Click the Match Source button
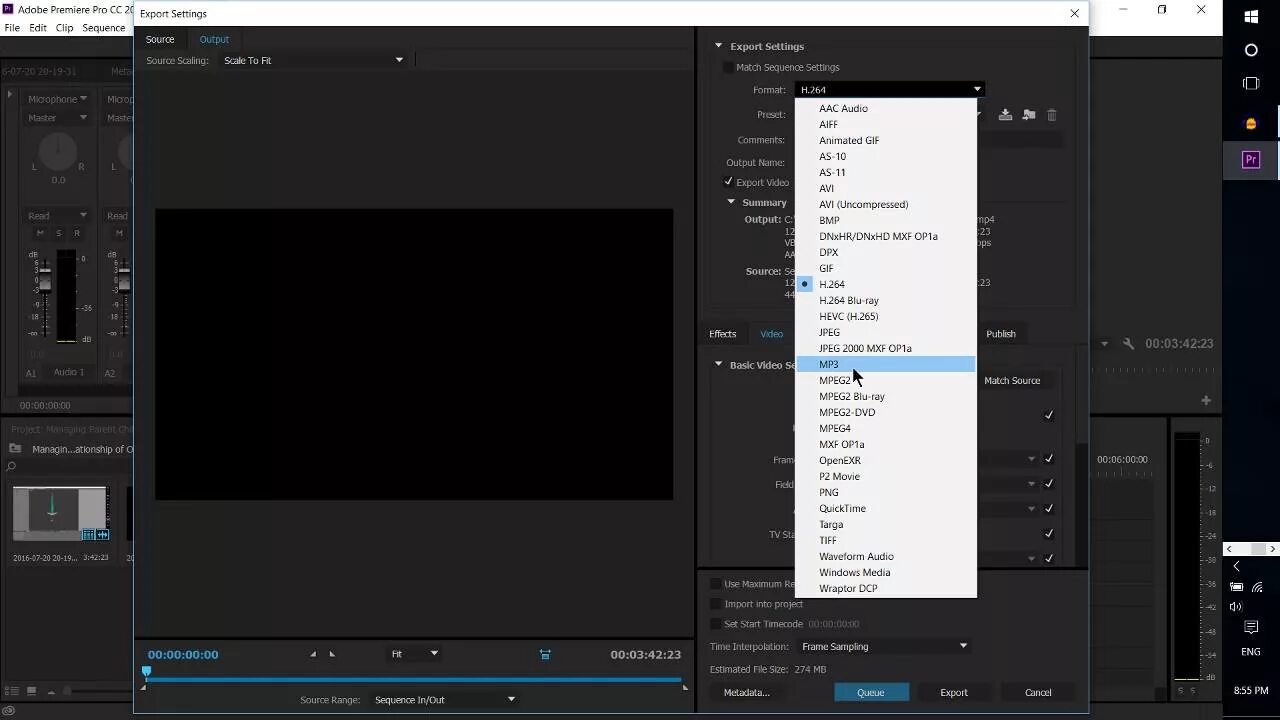Screen dimensions: 1280x720 1012,380
